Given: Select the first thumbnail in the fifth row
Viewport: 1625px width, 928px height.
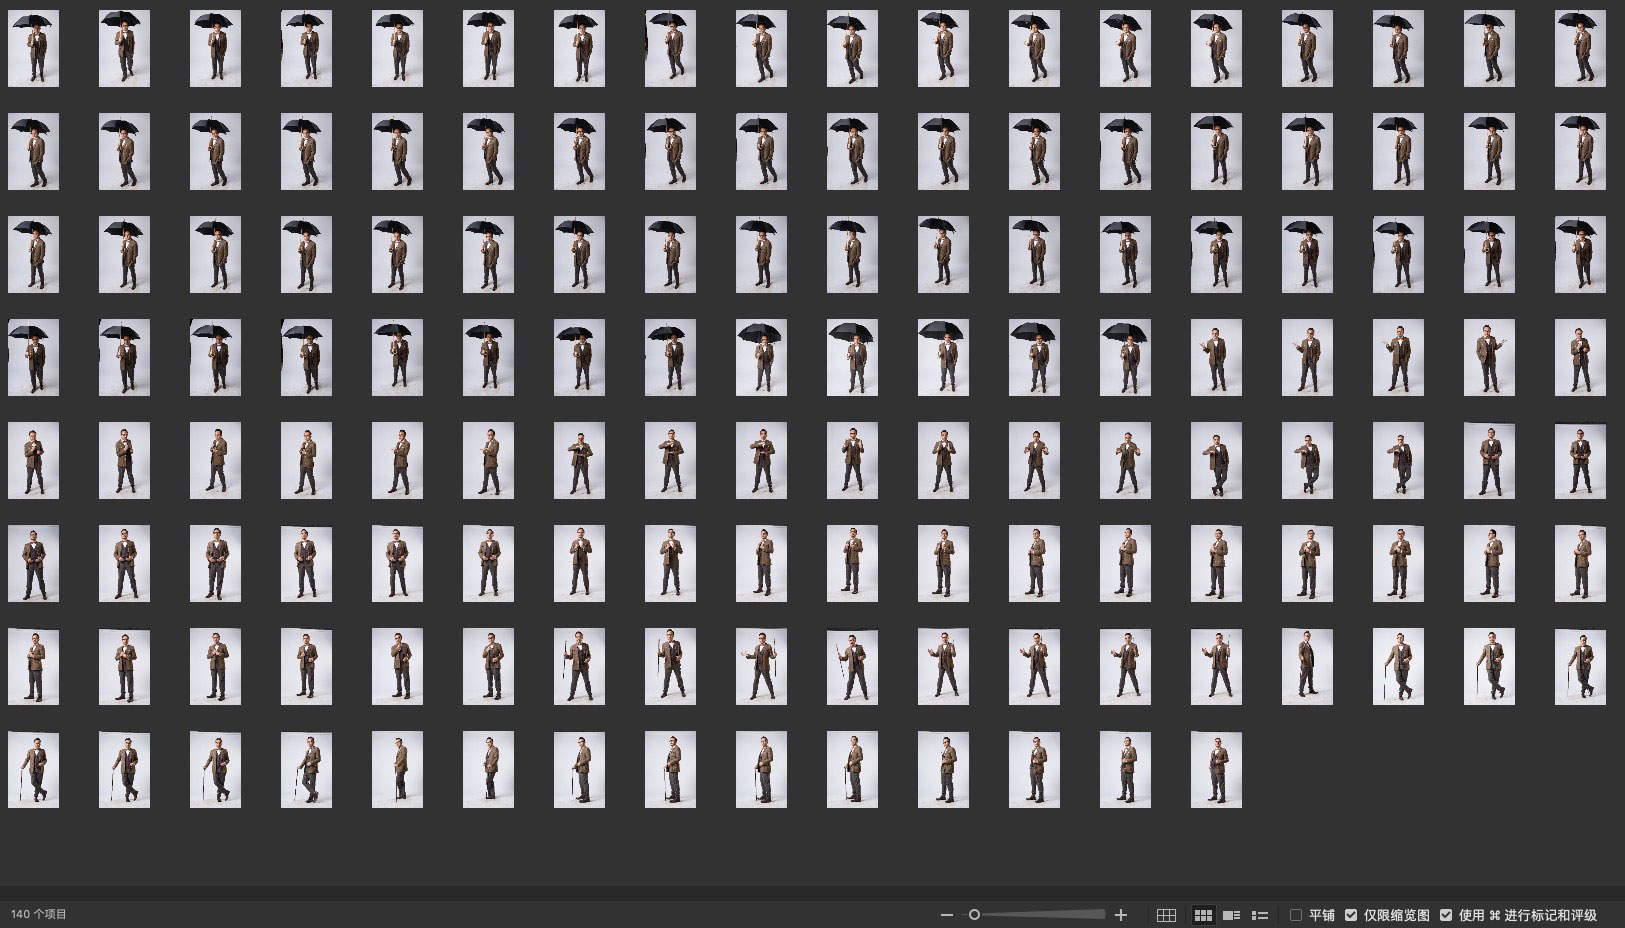Looking at the screenshot, I should click(x=33, y=461).
